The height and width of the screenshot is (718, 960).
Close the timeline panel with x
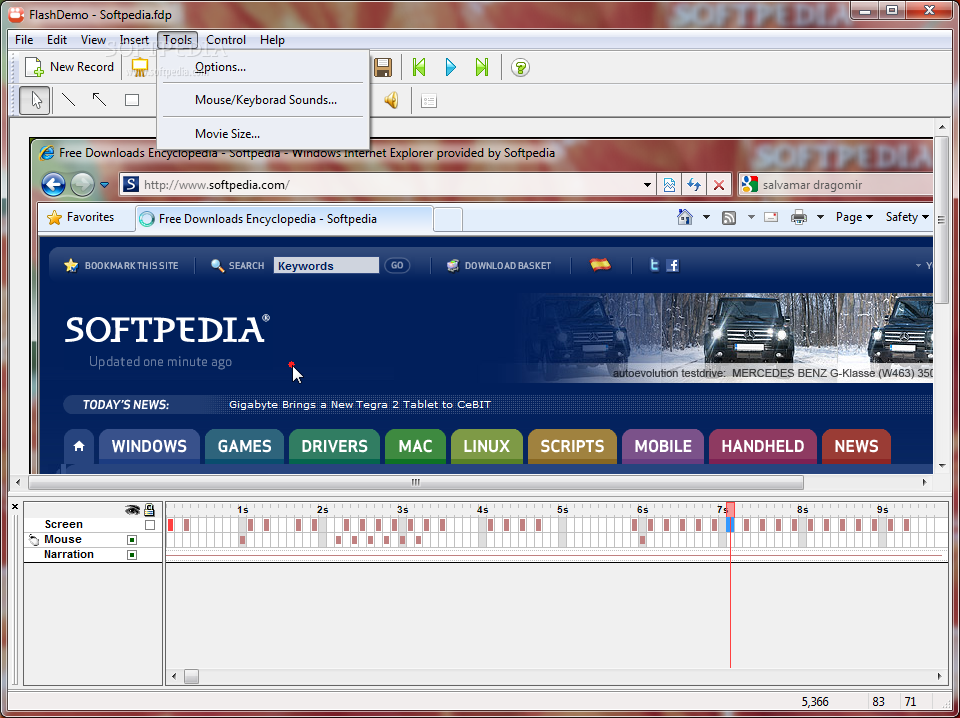(15, 507)
